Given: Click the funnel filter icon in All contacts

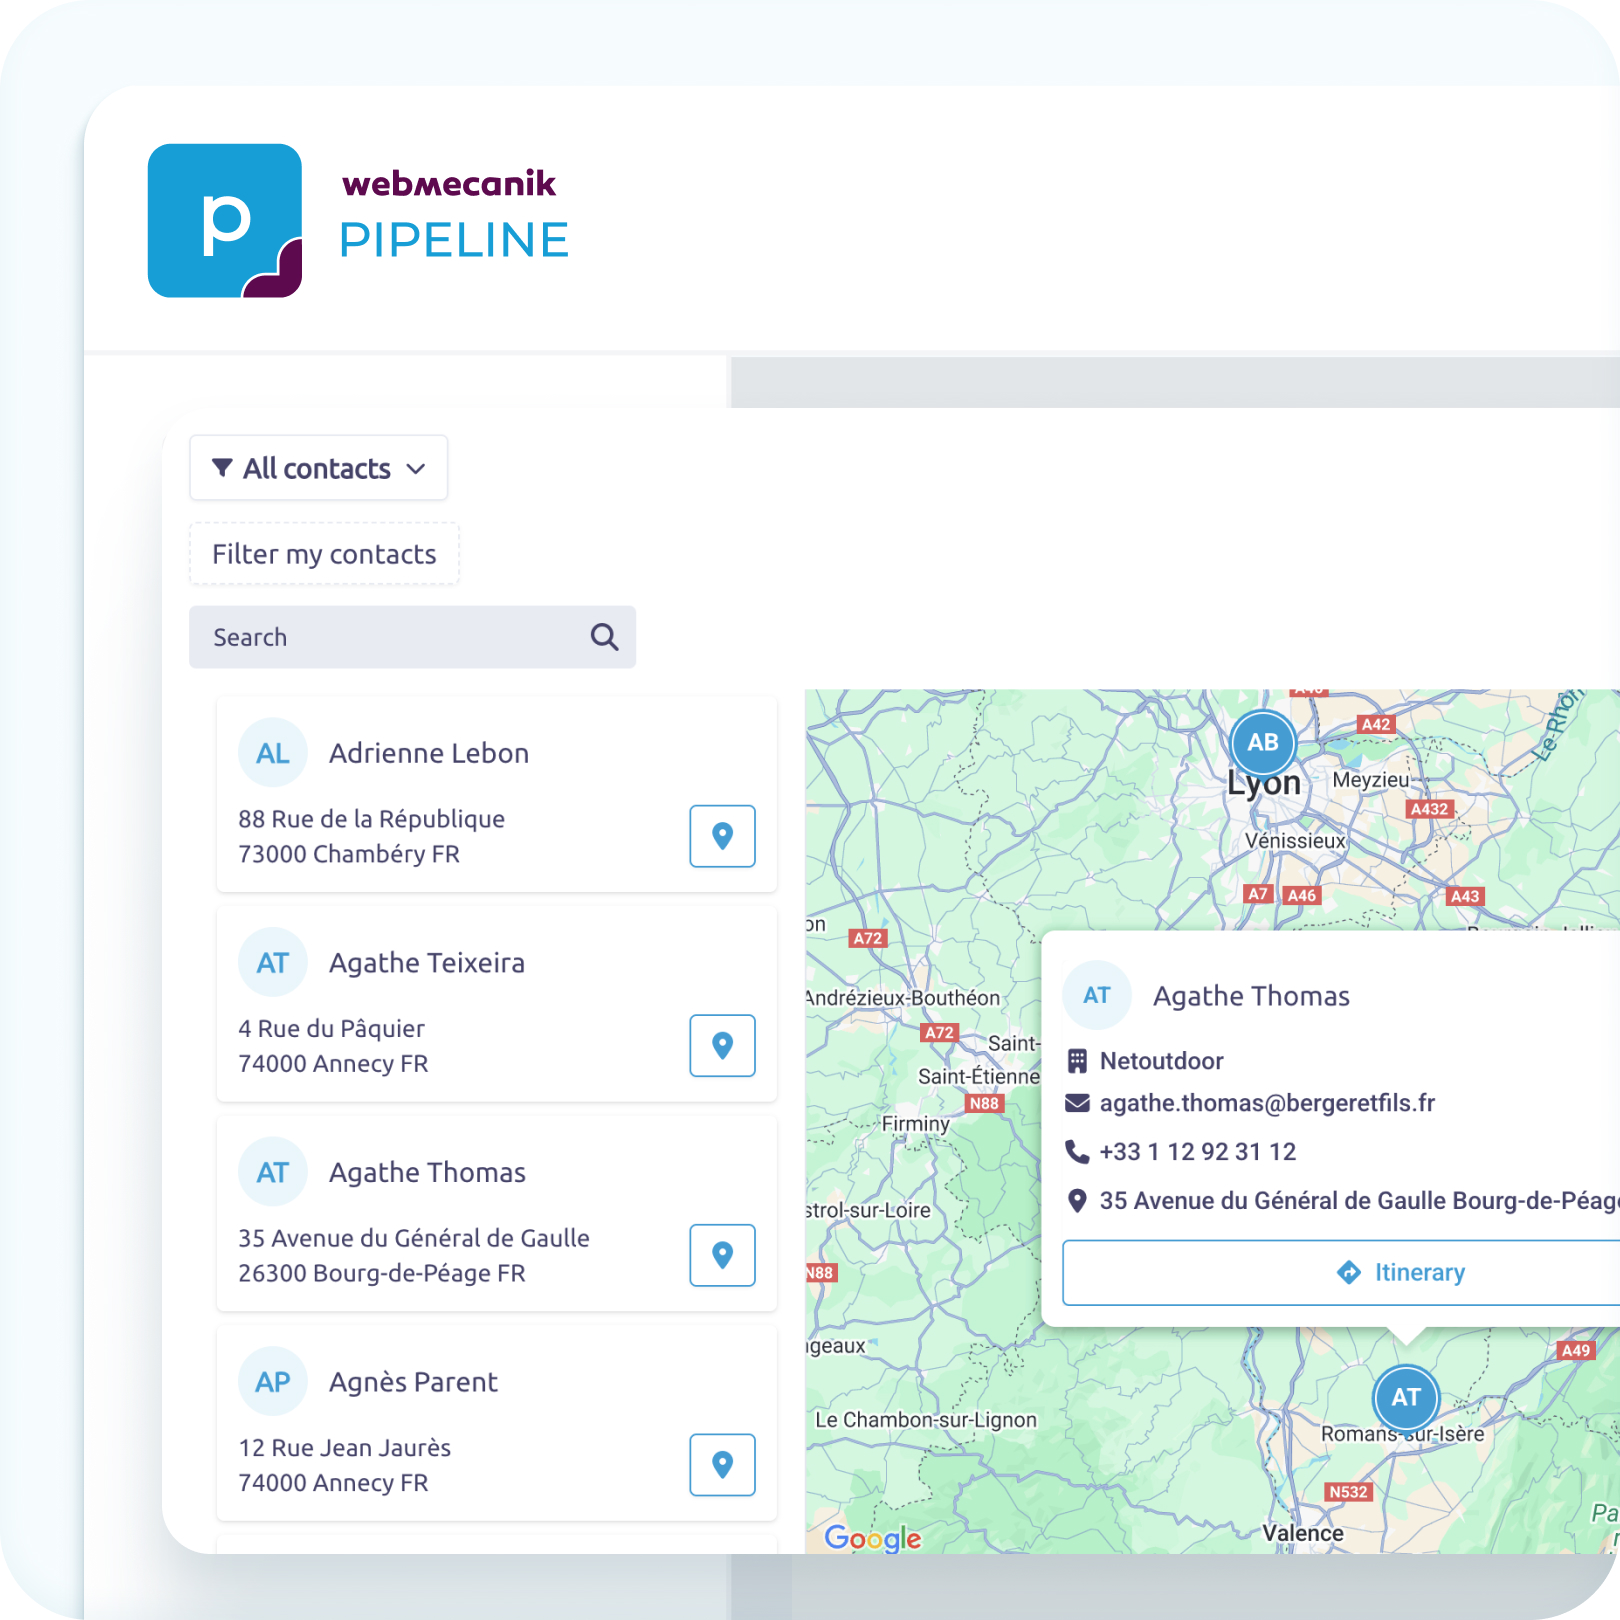Looking at the screenshot, I should pyautogui.click(x=223, y=468).
